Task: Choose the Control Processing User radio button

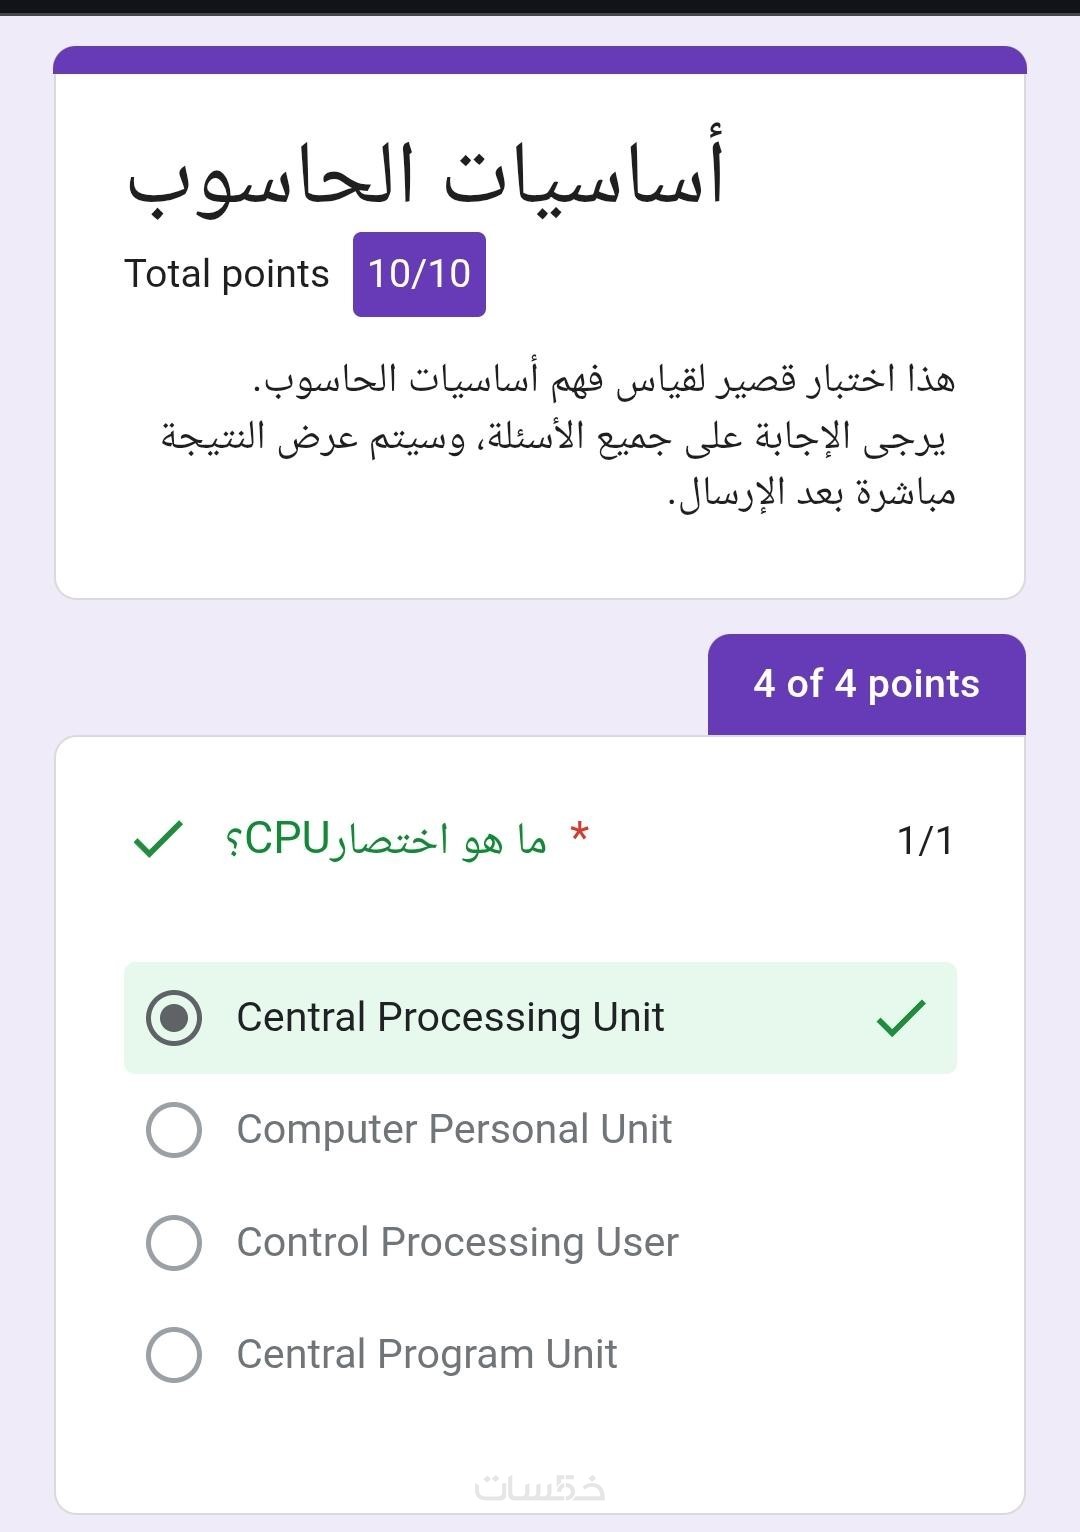Action: click(x=174, y=1243)
